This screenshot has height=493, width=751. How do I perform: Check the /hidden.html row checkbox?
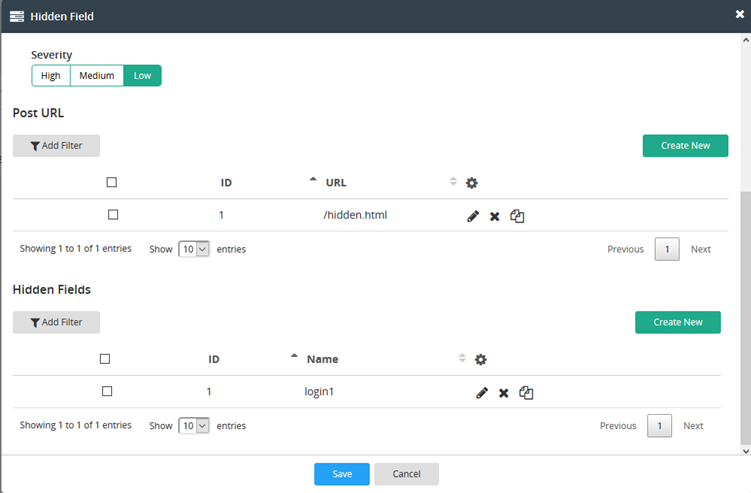point(113,215)
